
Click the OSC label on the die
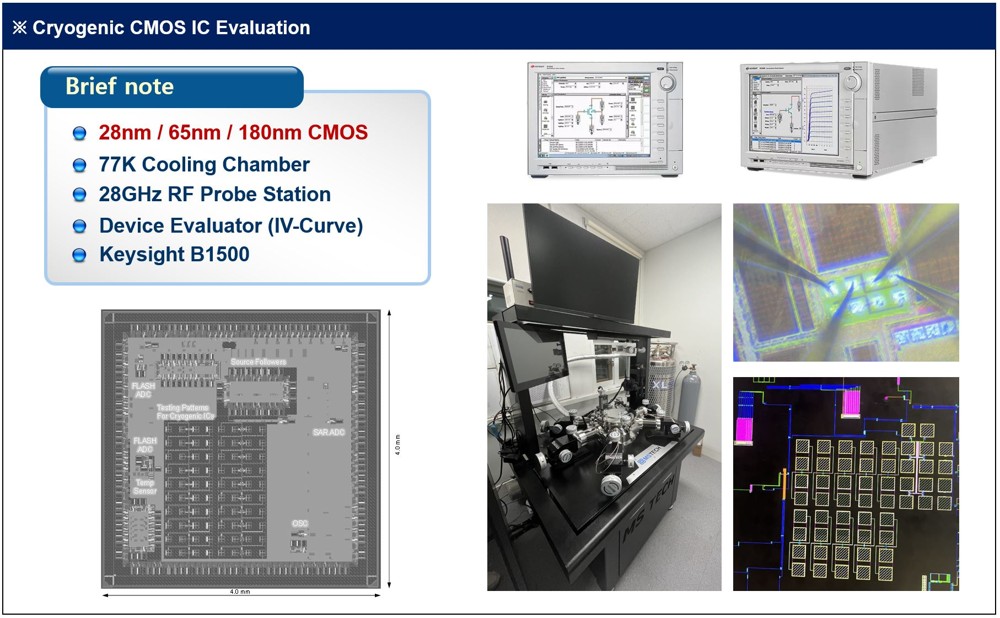tap(300, 524)
